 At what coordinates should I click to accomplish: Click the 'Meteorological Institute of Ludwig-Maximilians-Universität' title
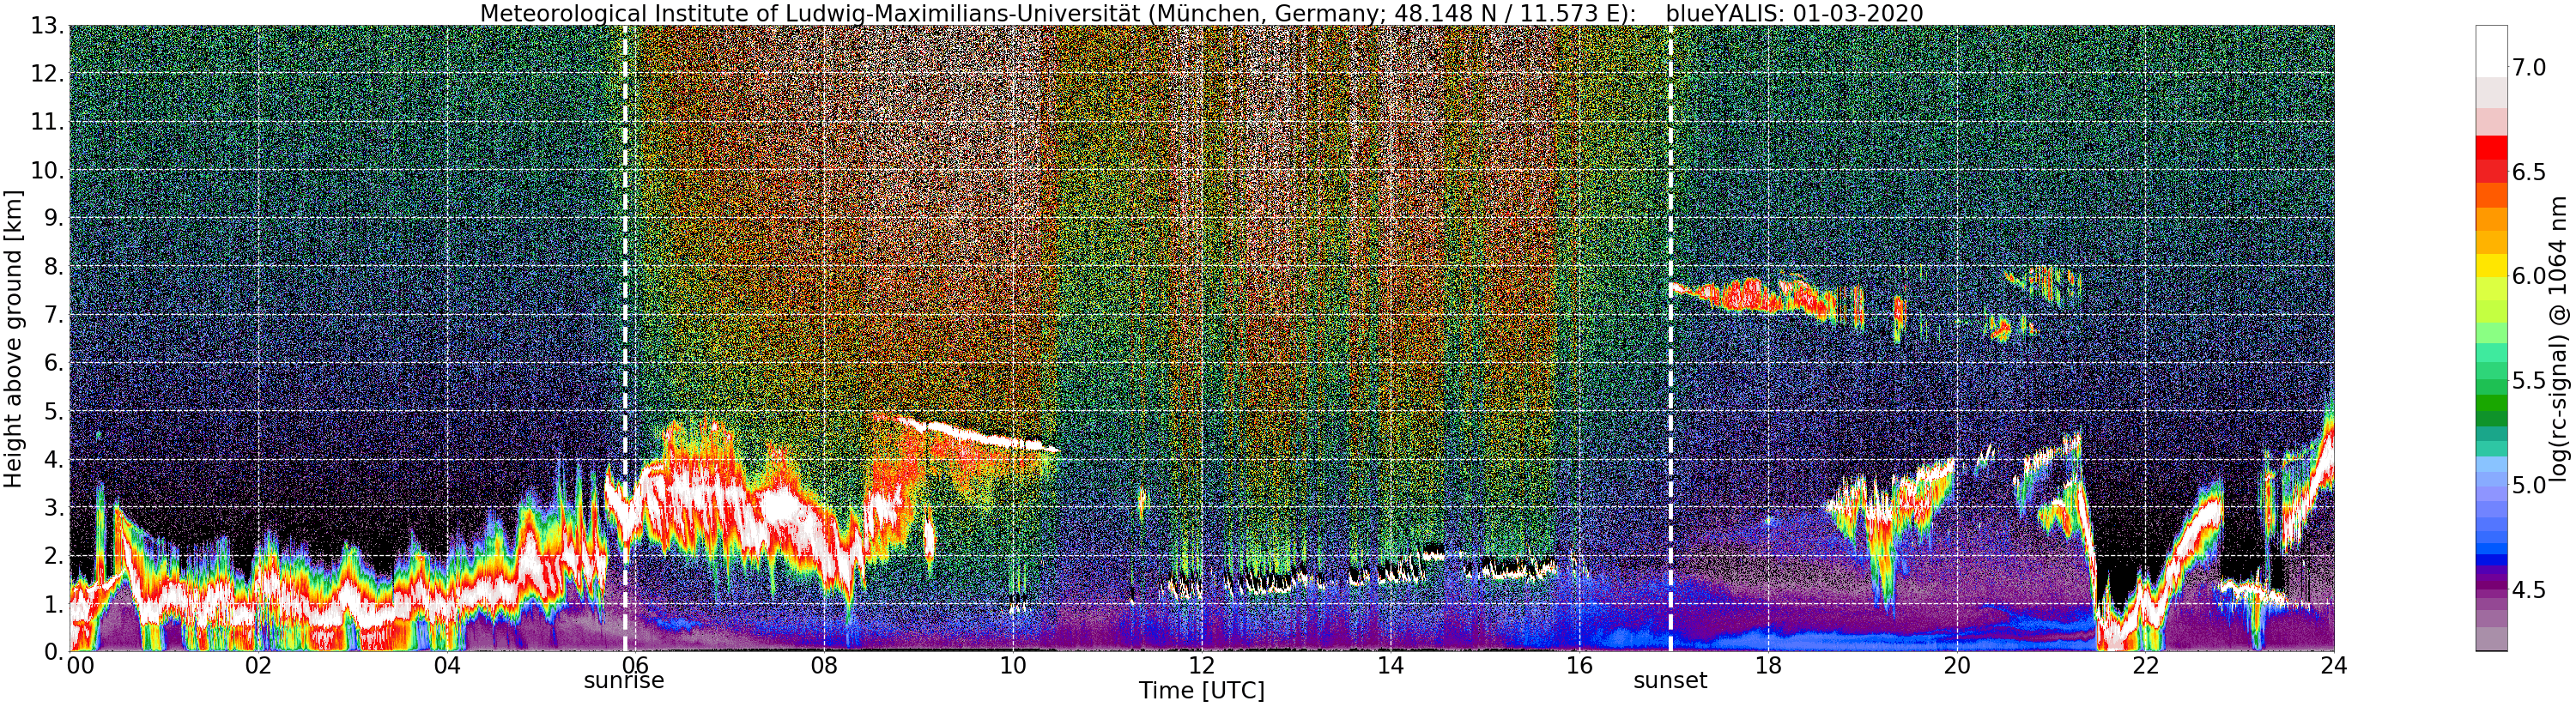[813, 13]
